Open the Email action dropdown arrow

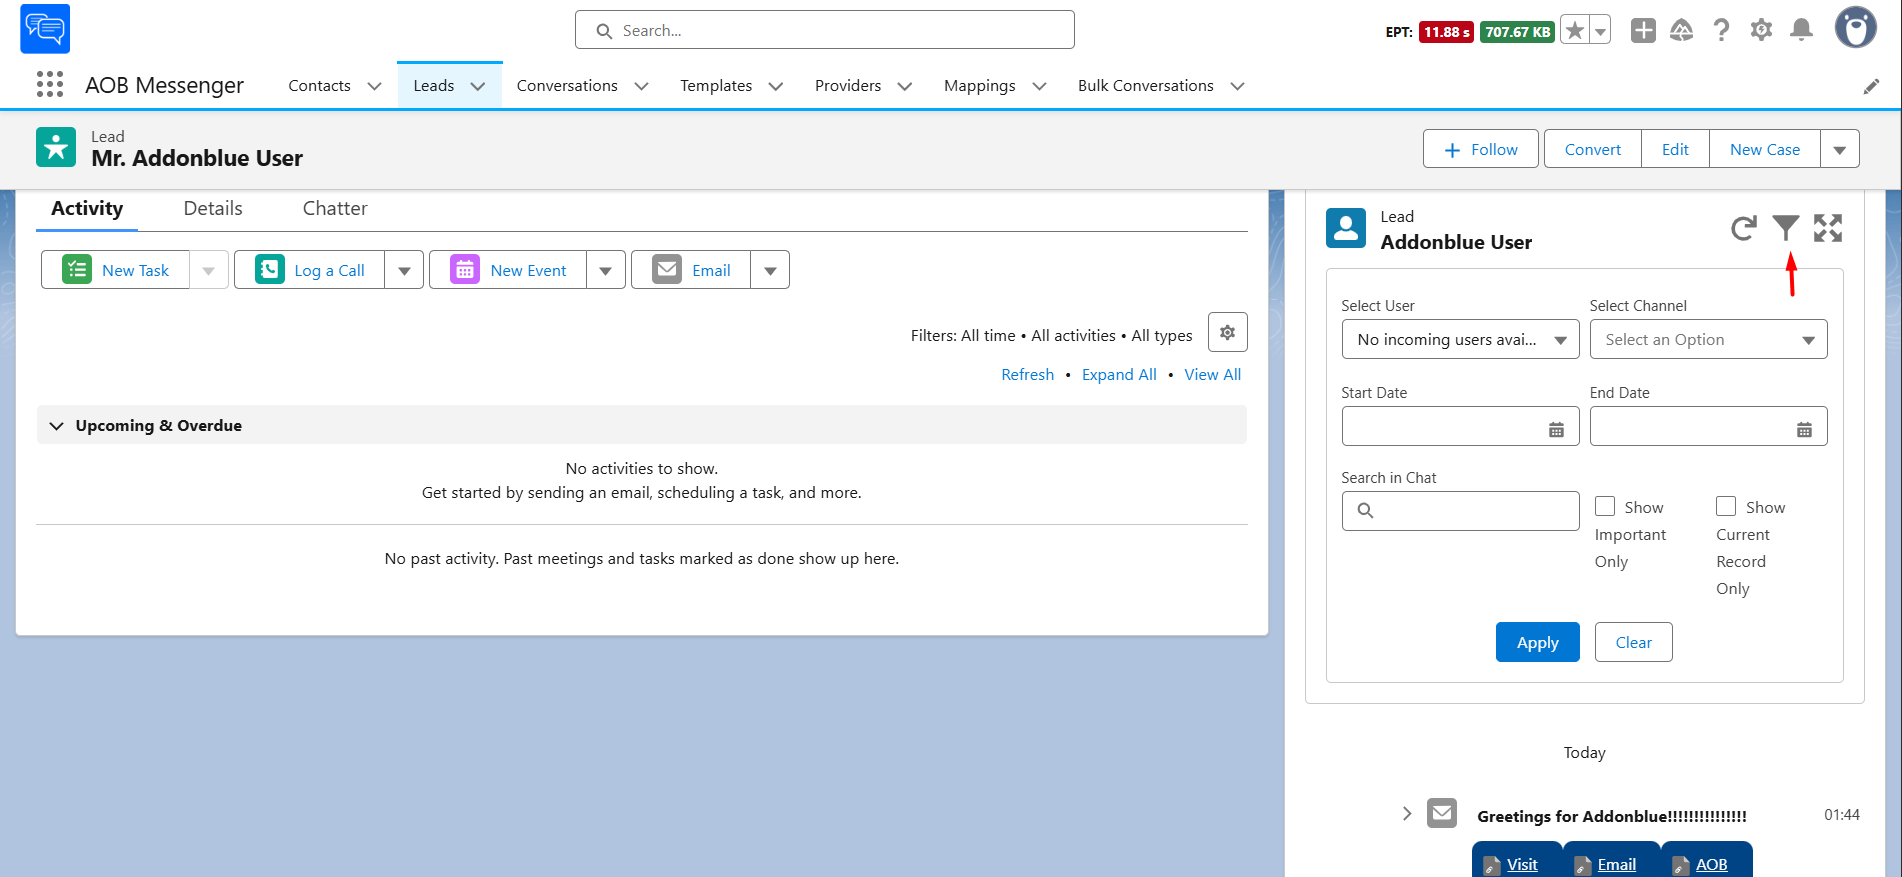coord(770,270)
